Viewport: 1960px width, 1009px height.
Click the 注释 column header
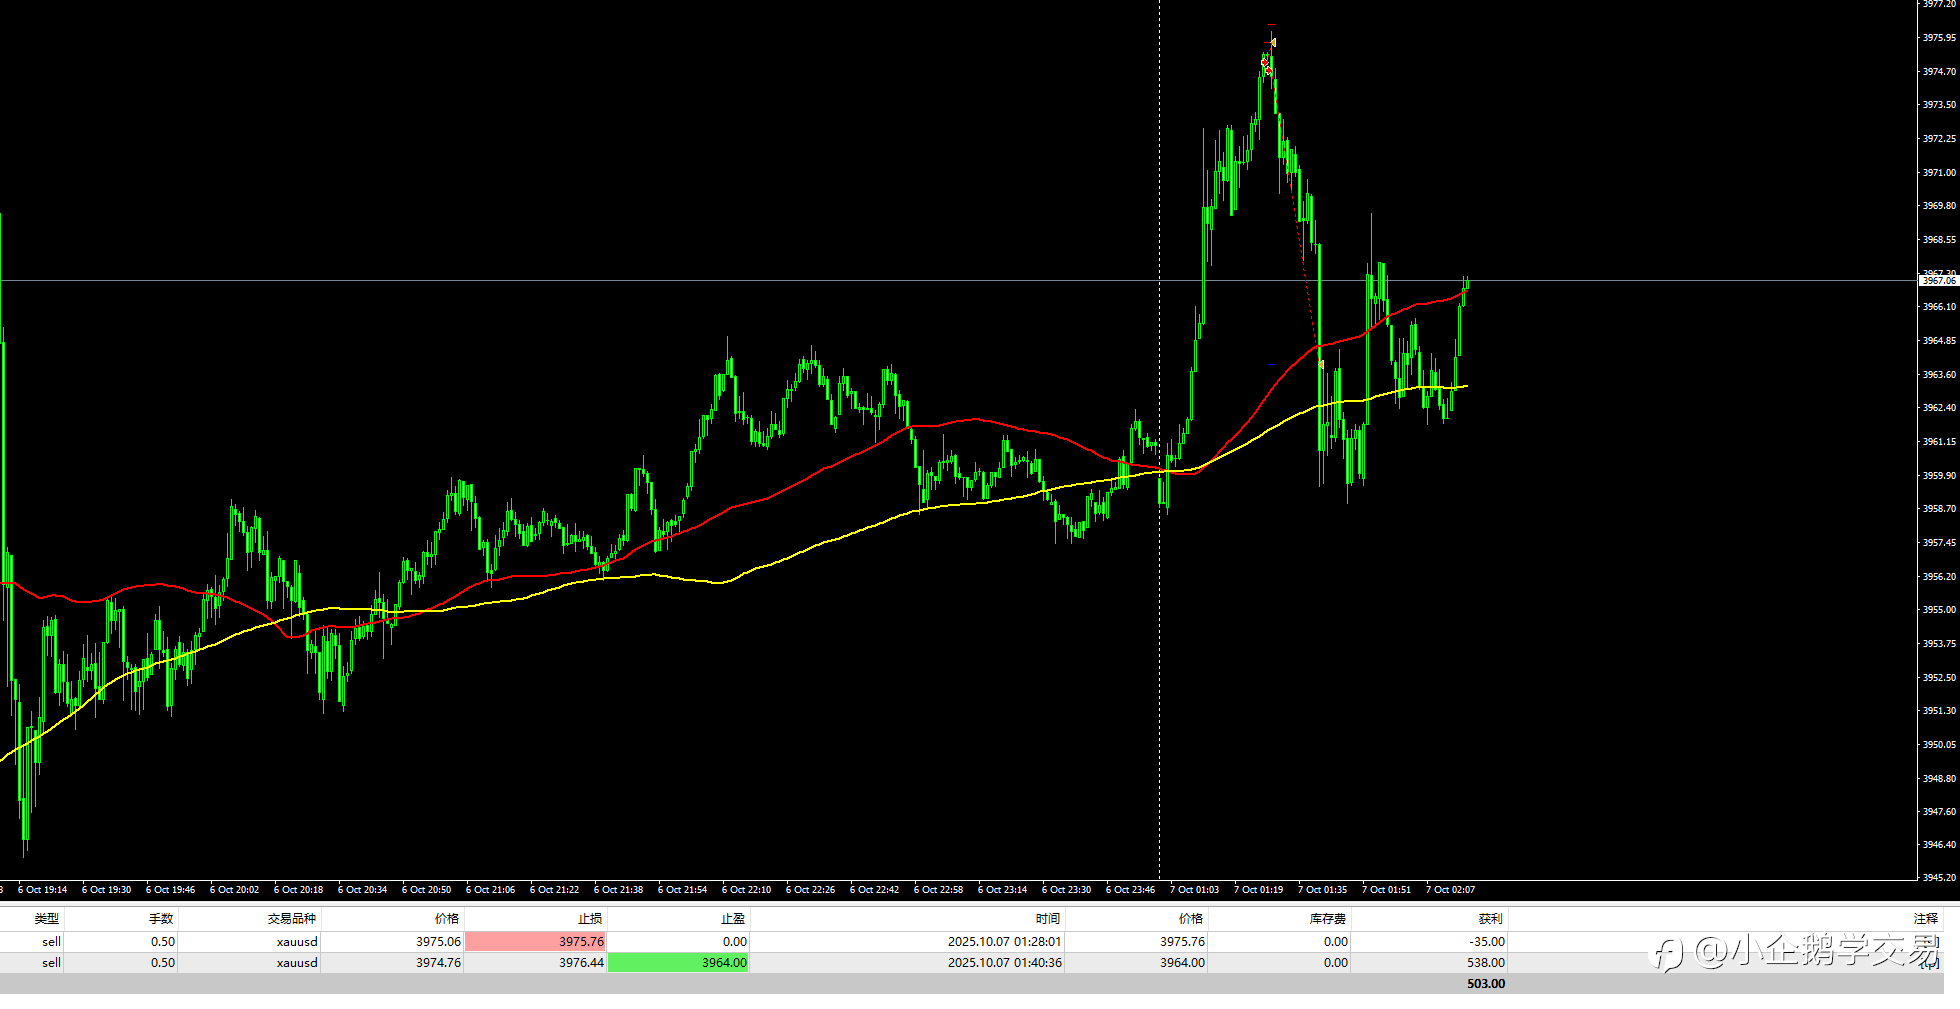tap(1926, 918)
